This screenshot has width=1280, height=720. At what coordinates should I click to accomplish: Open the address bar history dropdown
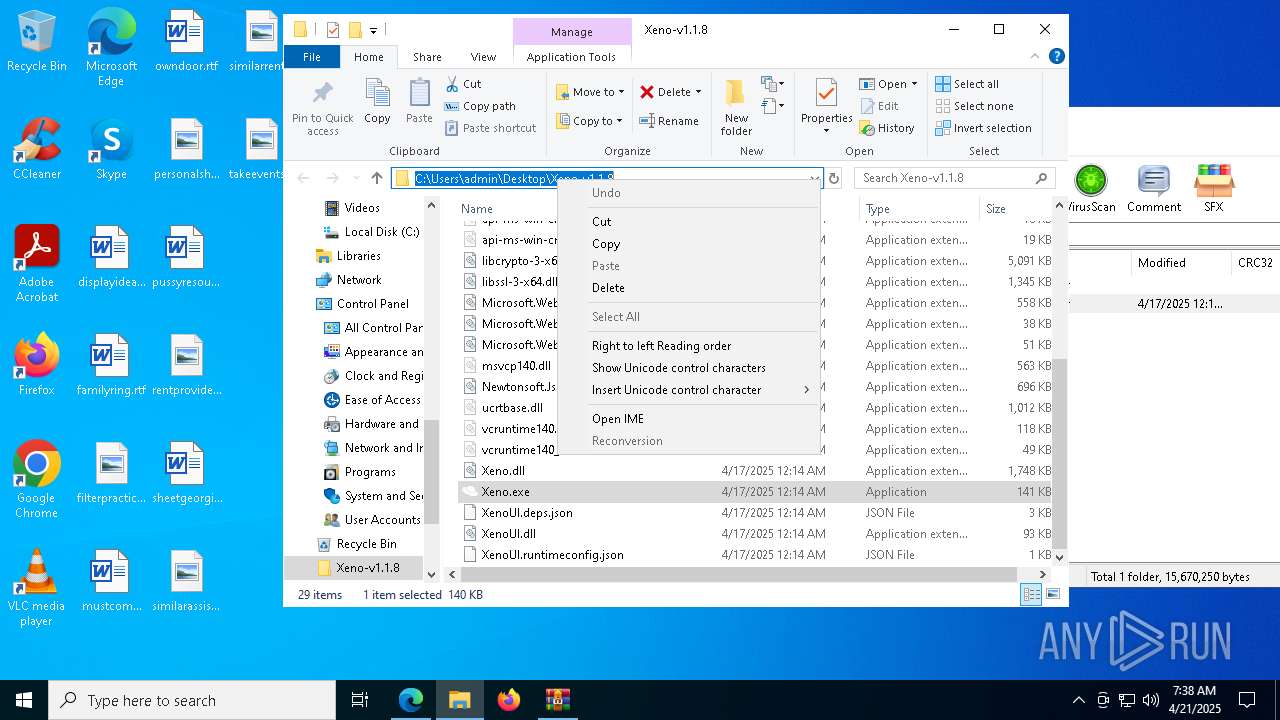point(813,178)
